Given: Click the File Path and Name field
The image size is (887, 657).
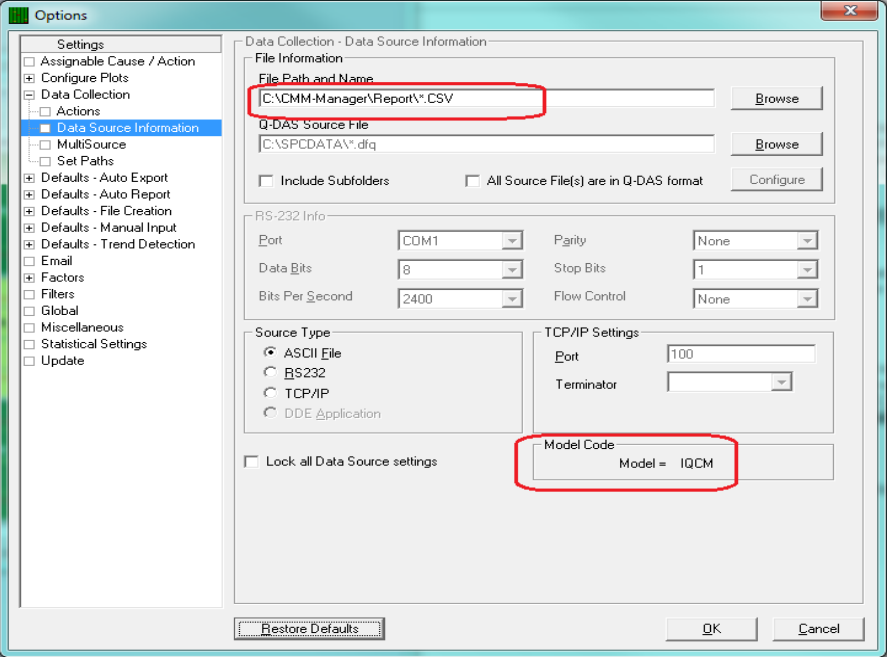Looking at the screenshot, I should pyautogui.click(x=484, y=98).
